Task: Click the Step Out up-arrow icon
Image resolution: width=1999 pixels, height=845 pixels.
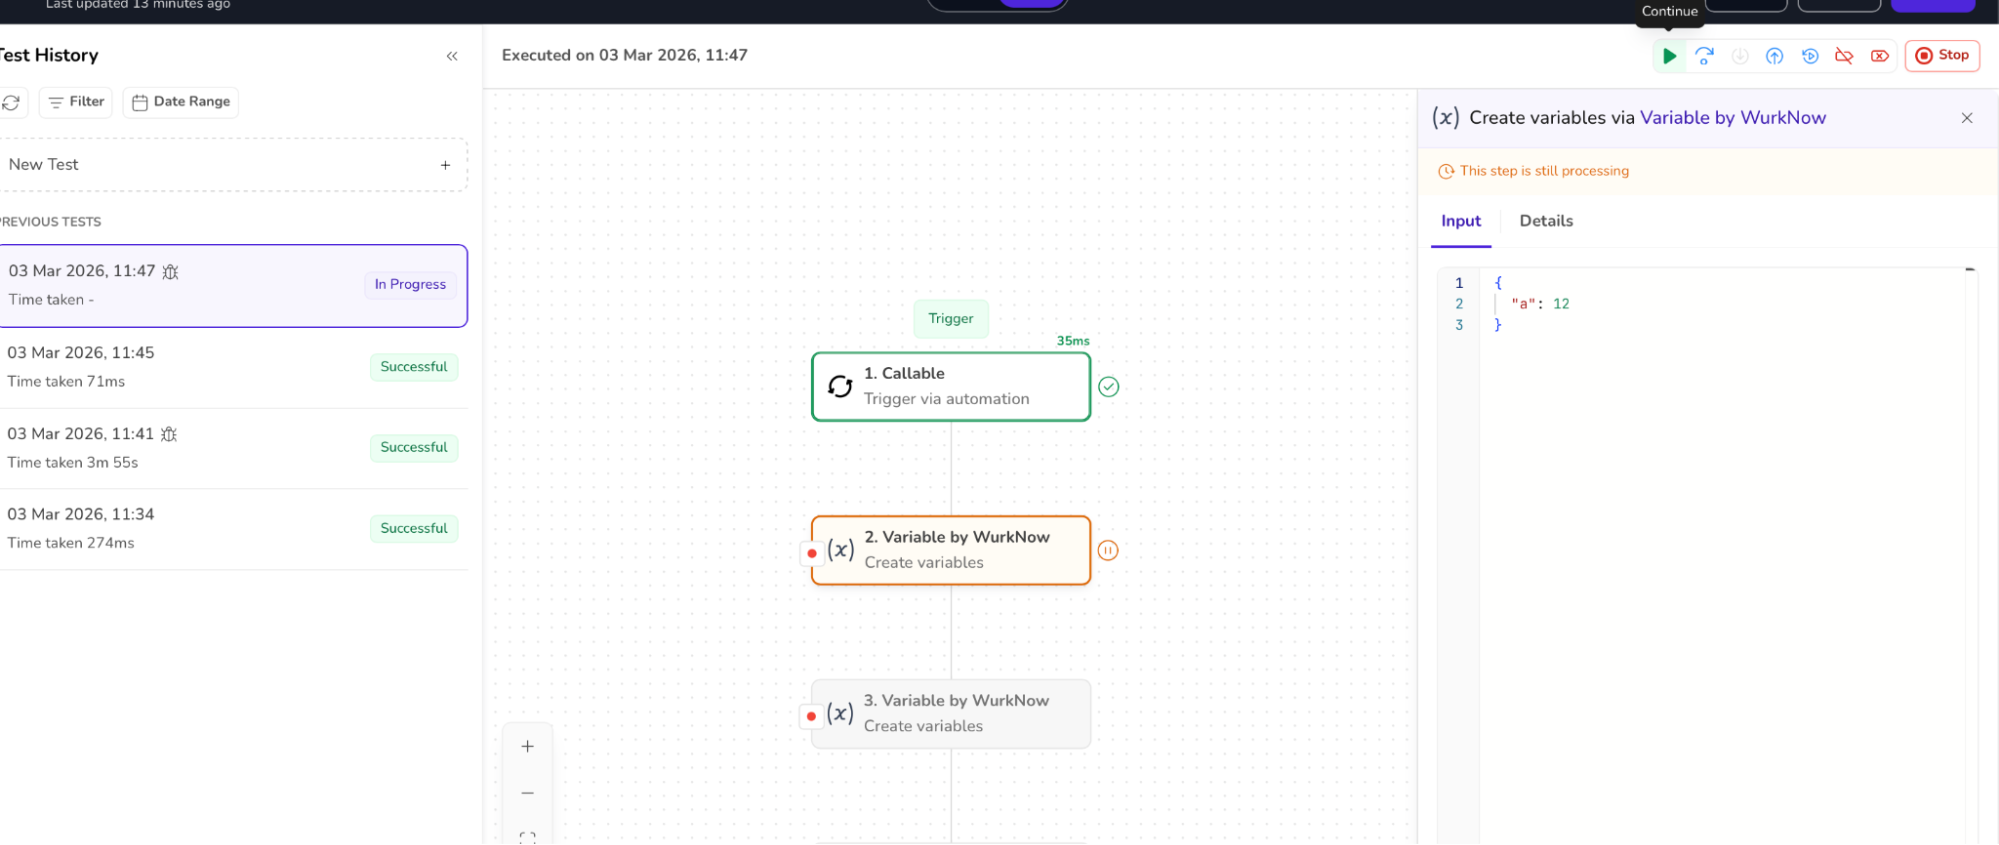Action: 1774,56
